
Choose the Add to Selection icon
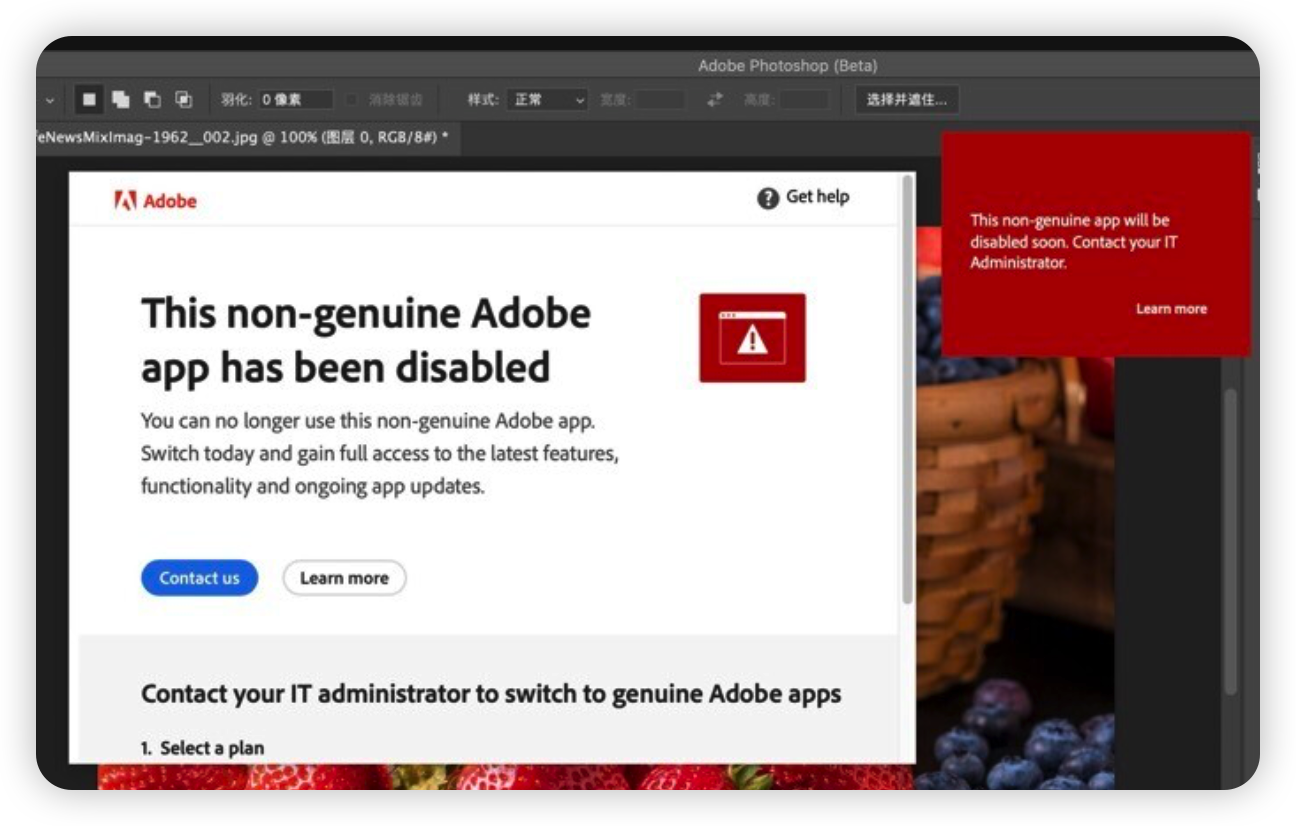(x=120, y=100)
